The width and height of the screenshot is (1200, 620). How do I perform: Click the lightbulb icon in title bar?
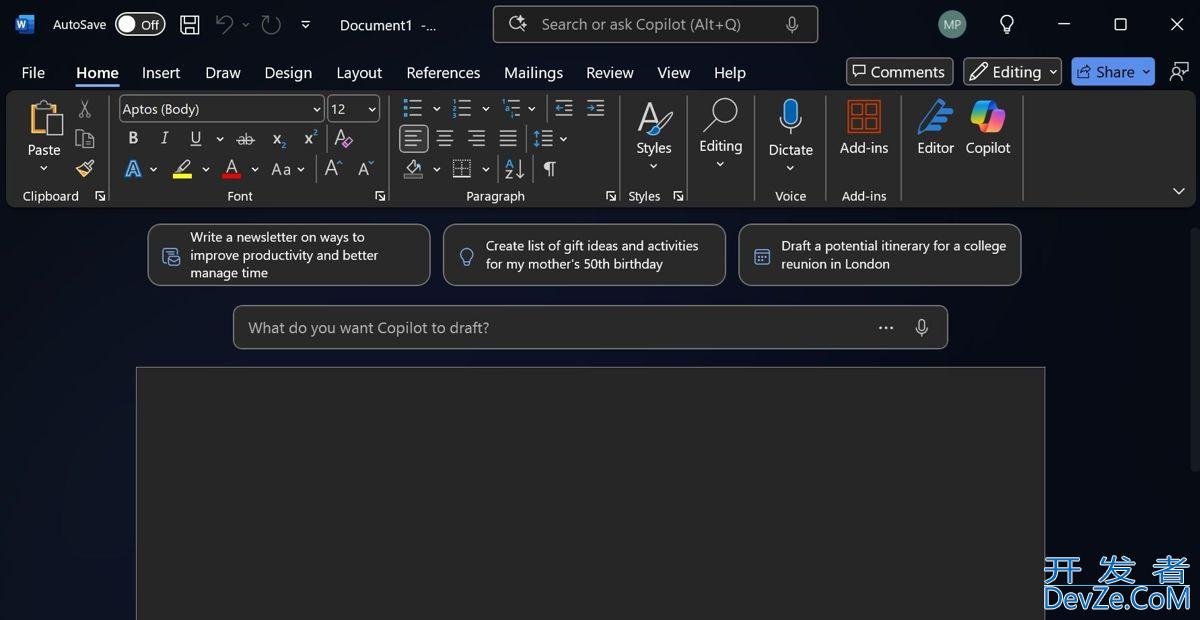[1007, 25]
